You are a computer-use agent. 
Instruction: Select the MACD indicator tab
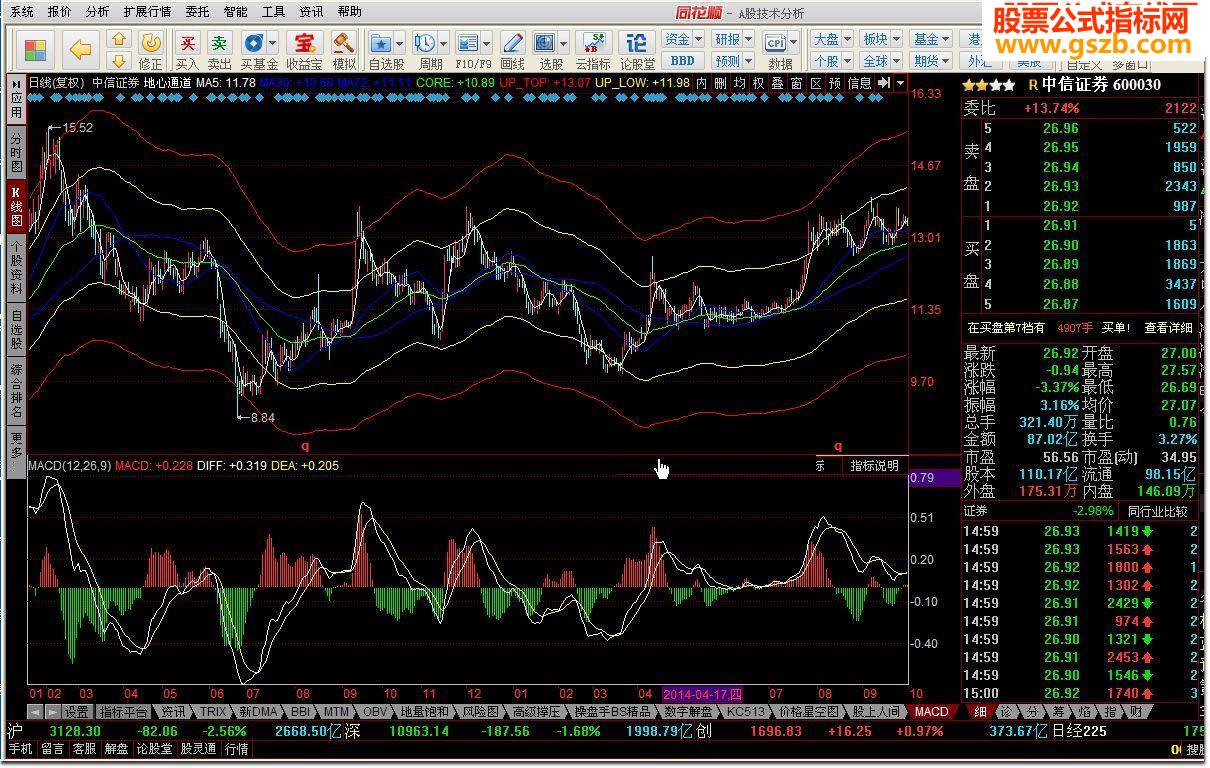pyautogui.click(x=932, y=712)
